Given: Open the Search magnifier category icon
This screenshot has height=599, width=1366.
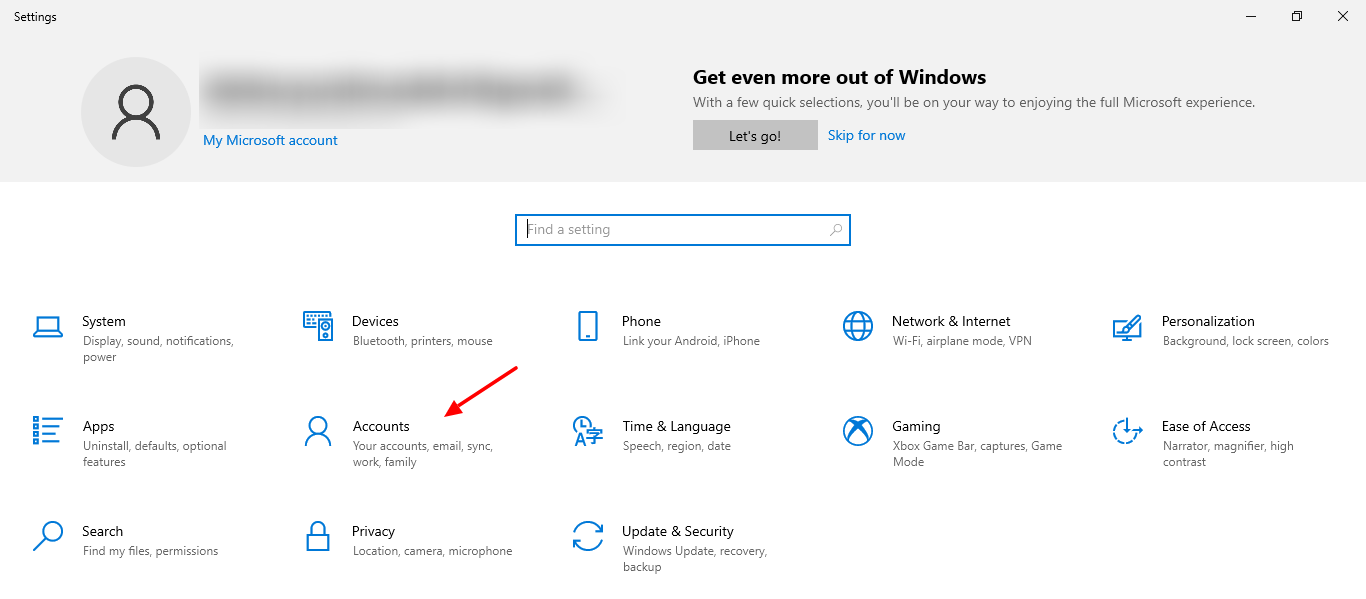Looking at the screenshot, I should coord(48,536).
